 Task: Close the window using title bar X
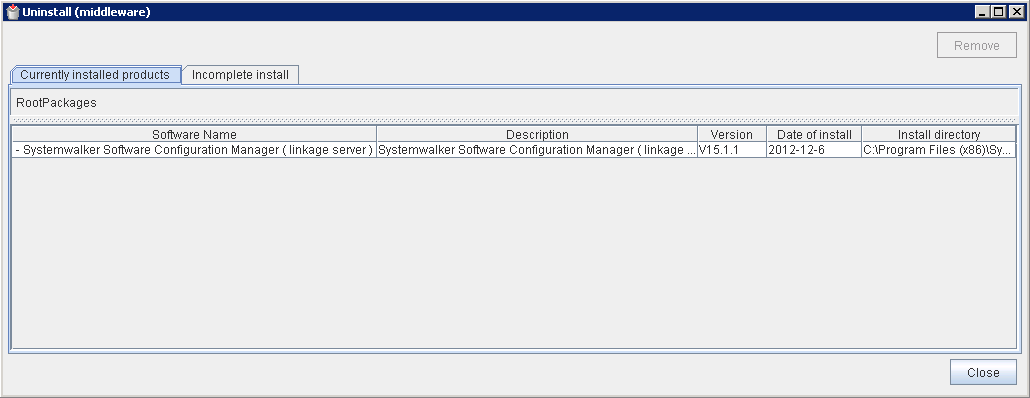coord(1016,11)
